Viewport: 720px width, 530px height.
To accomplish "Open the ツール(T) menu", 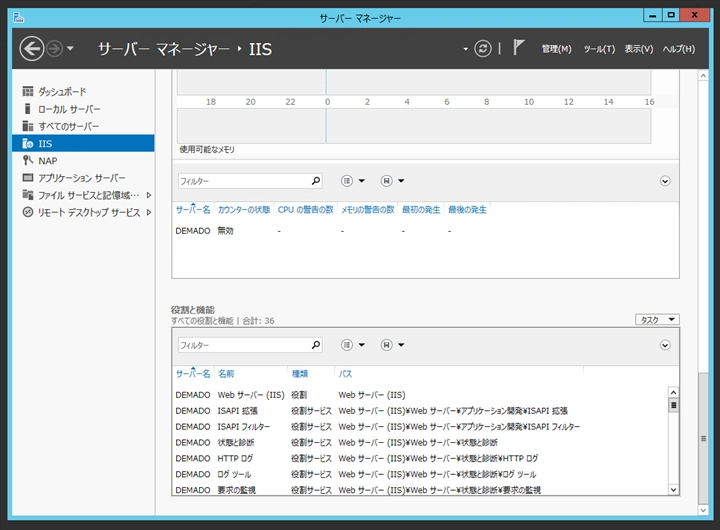I will pos(599,49).
